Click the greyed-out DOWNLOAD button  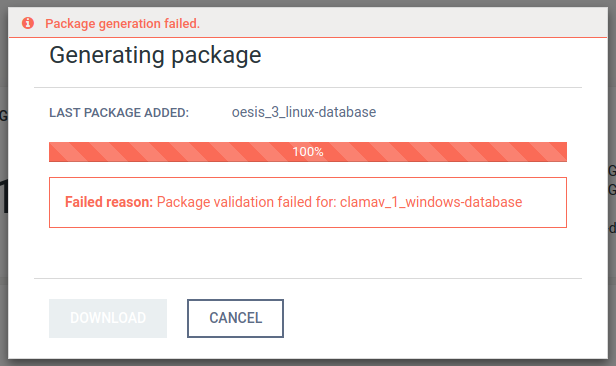point(108,318)
